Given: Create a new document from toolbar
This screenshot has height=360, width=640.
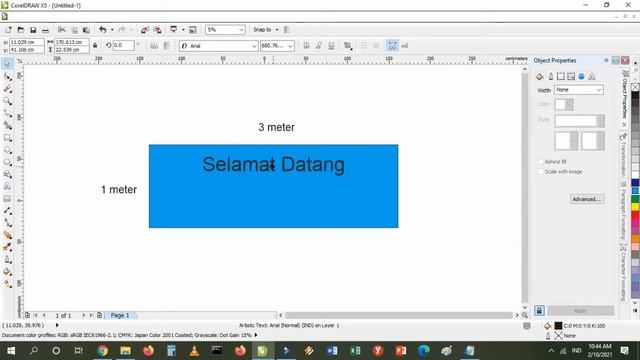Looking at the screenshot, I should click(x=8, y=30).
